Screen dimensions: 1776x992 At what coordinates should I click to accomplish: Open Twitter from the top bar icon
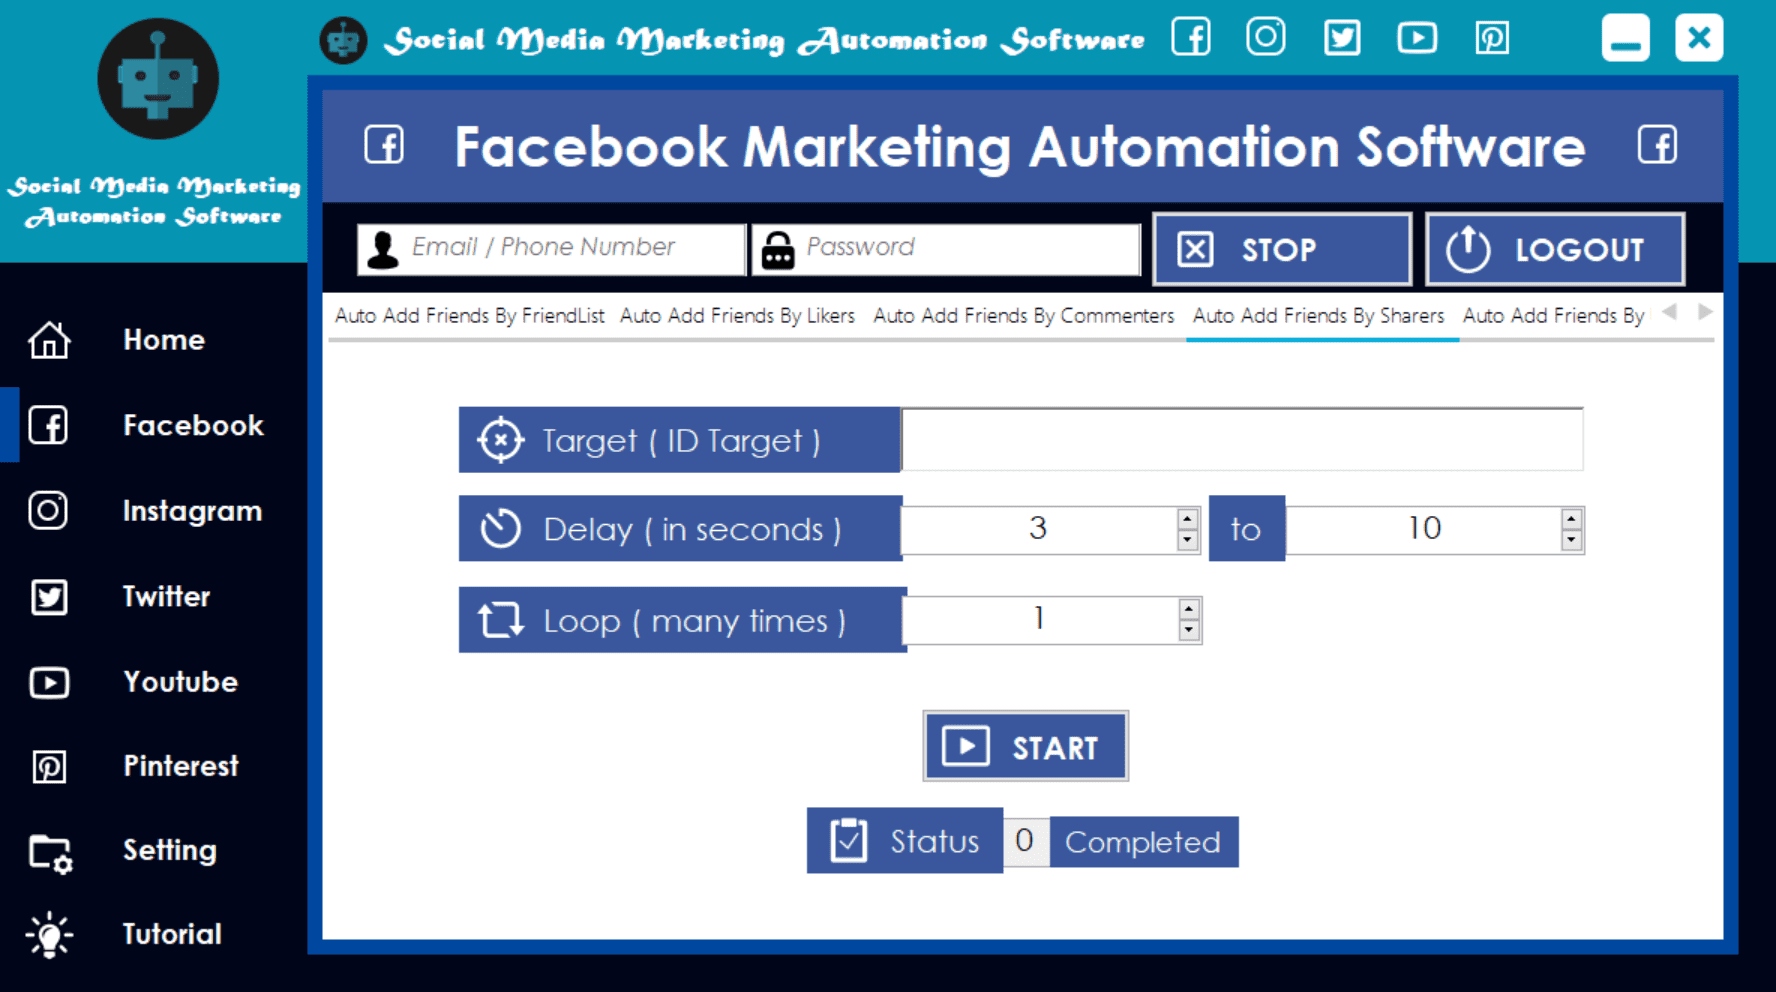tap(1342, 38)
